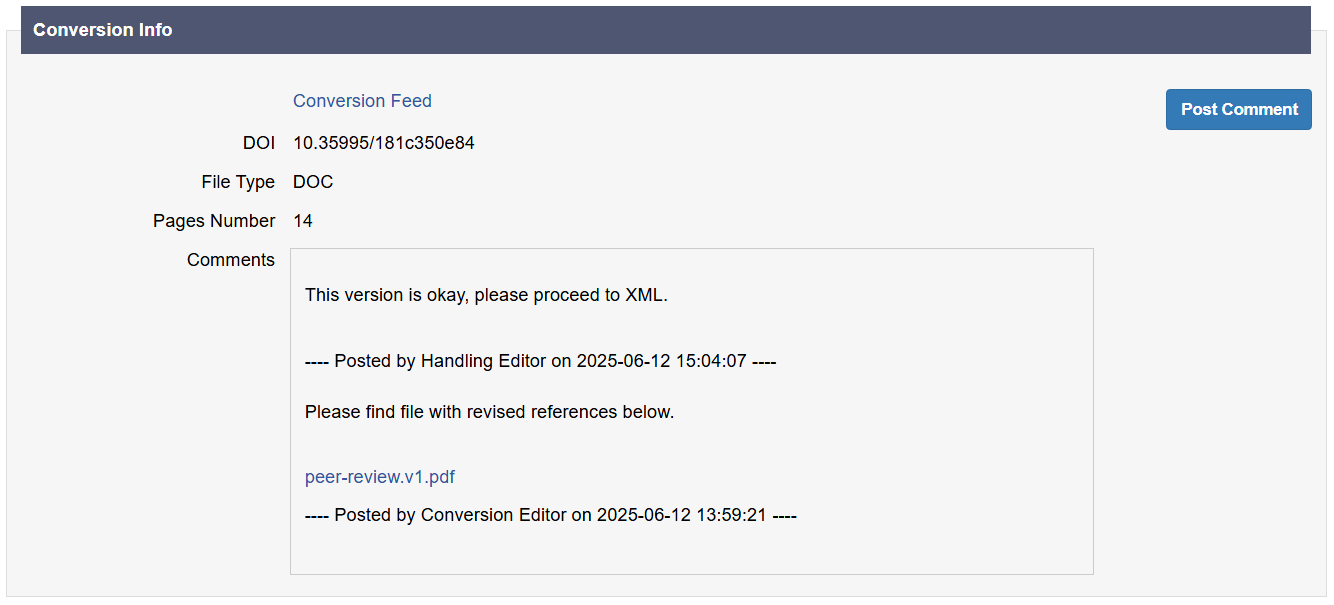Click the Conversion Info header title

click(103, 30)
